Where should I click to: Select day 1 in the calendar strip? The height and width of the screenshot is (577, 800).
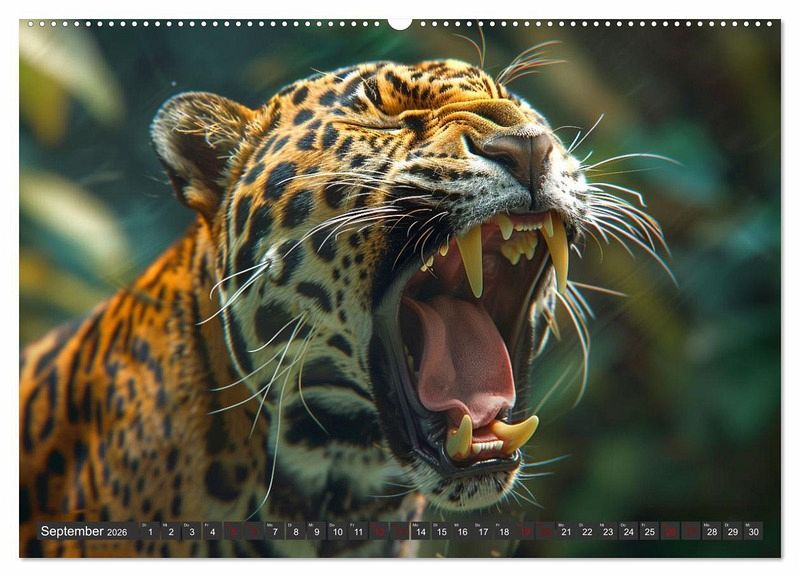tap(149, 532)
